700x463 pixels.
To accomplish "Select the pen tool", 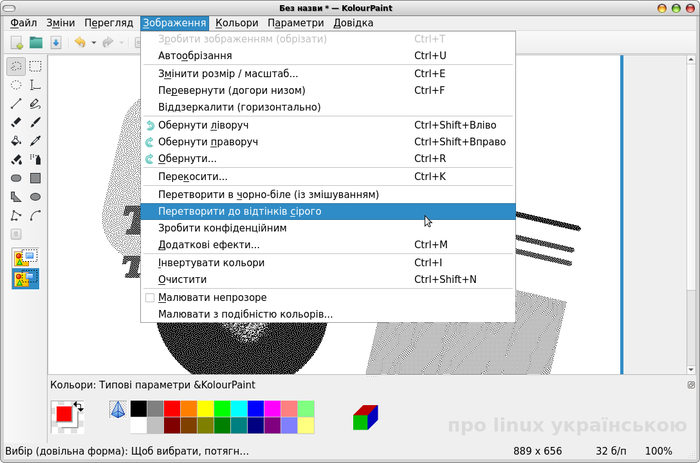I will pos(35,104).
